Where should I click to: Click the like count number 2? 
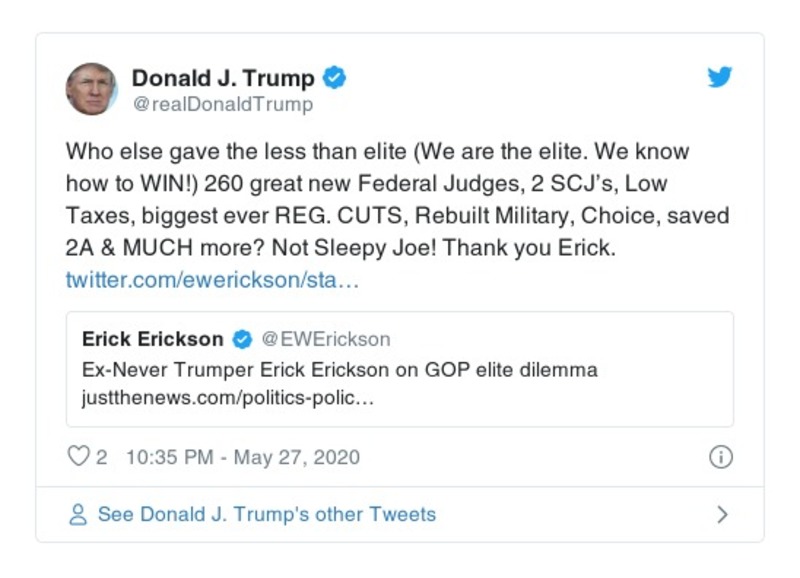tap(102, 457)
